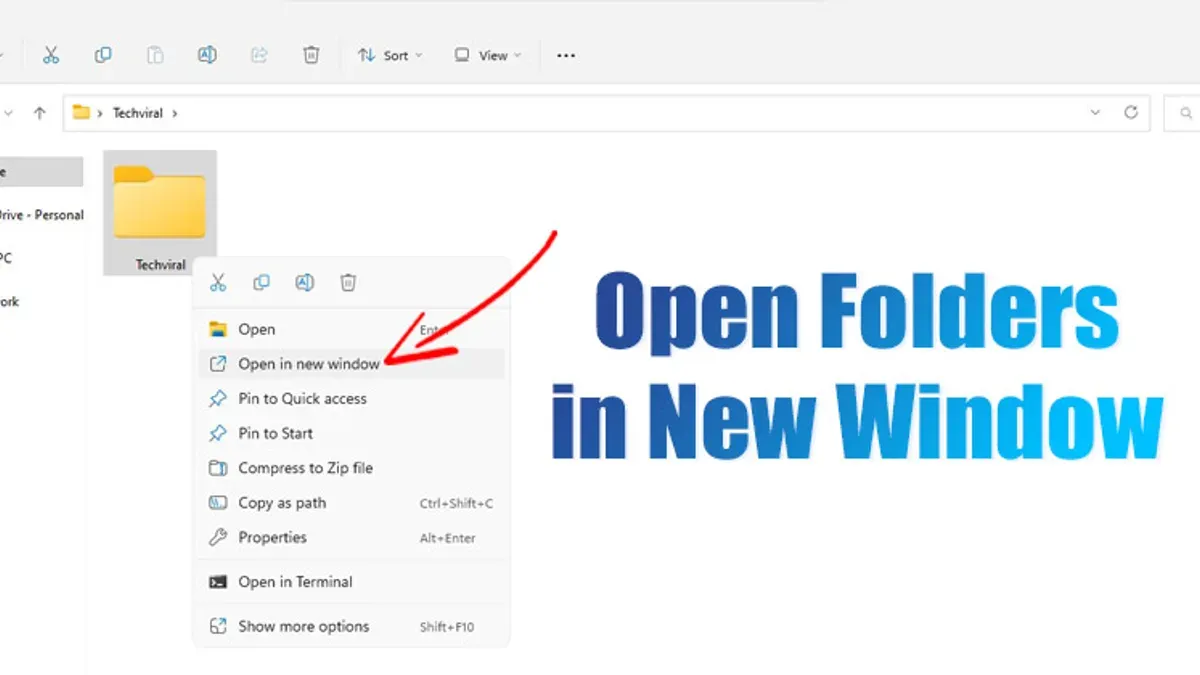Screen dimensions: 1200x675
Task: Click the Copy icon in the top toolbar
Action: click(103, 56)
